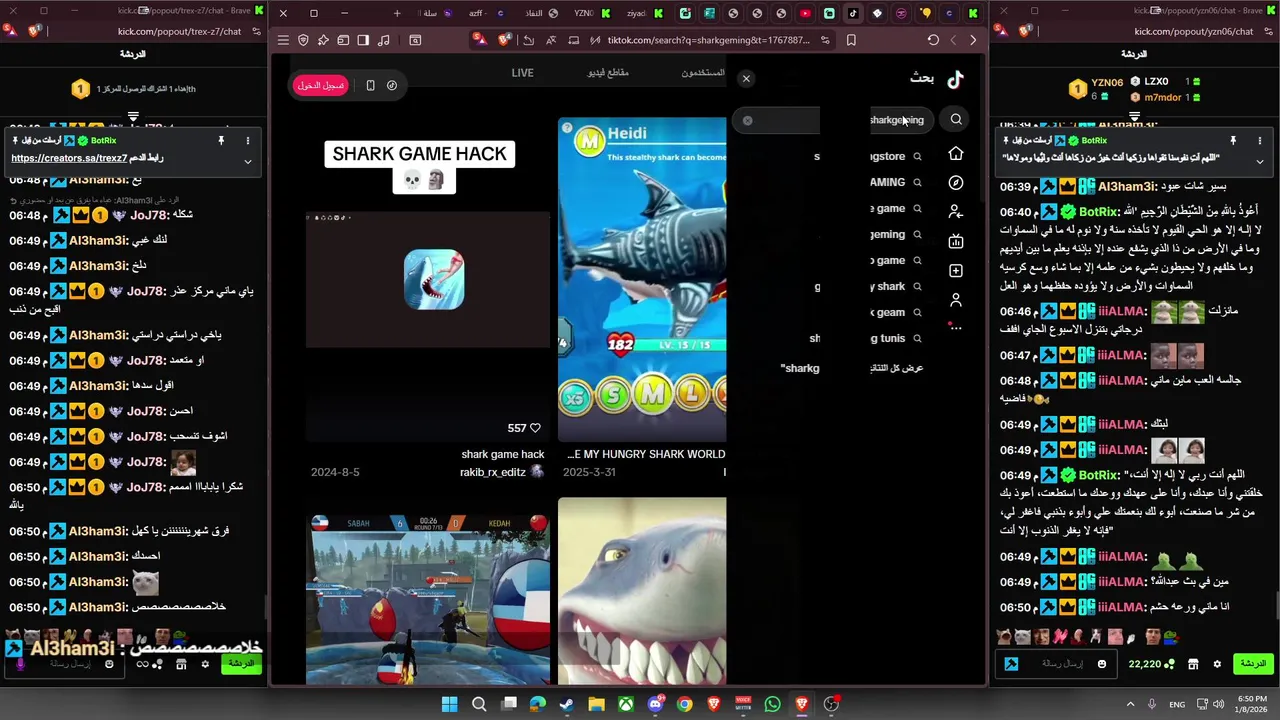Open emoji picker in right chat input
This screenshot has width=1280, height=720.
tap(1102, 664)
